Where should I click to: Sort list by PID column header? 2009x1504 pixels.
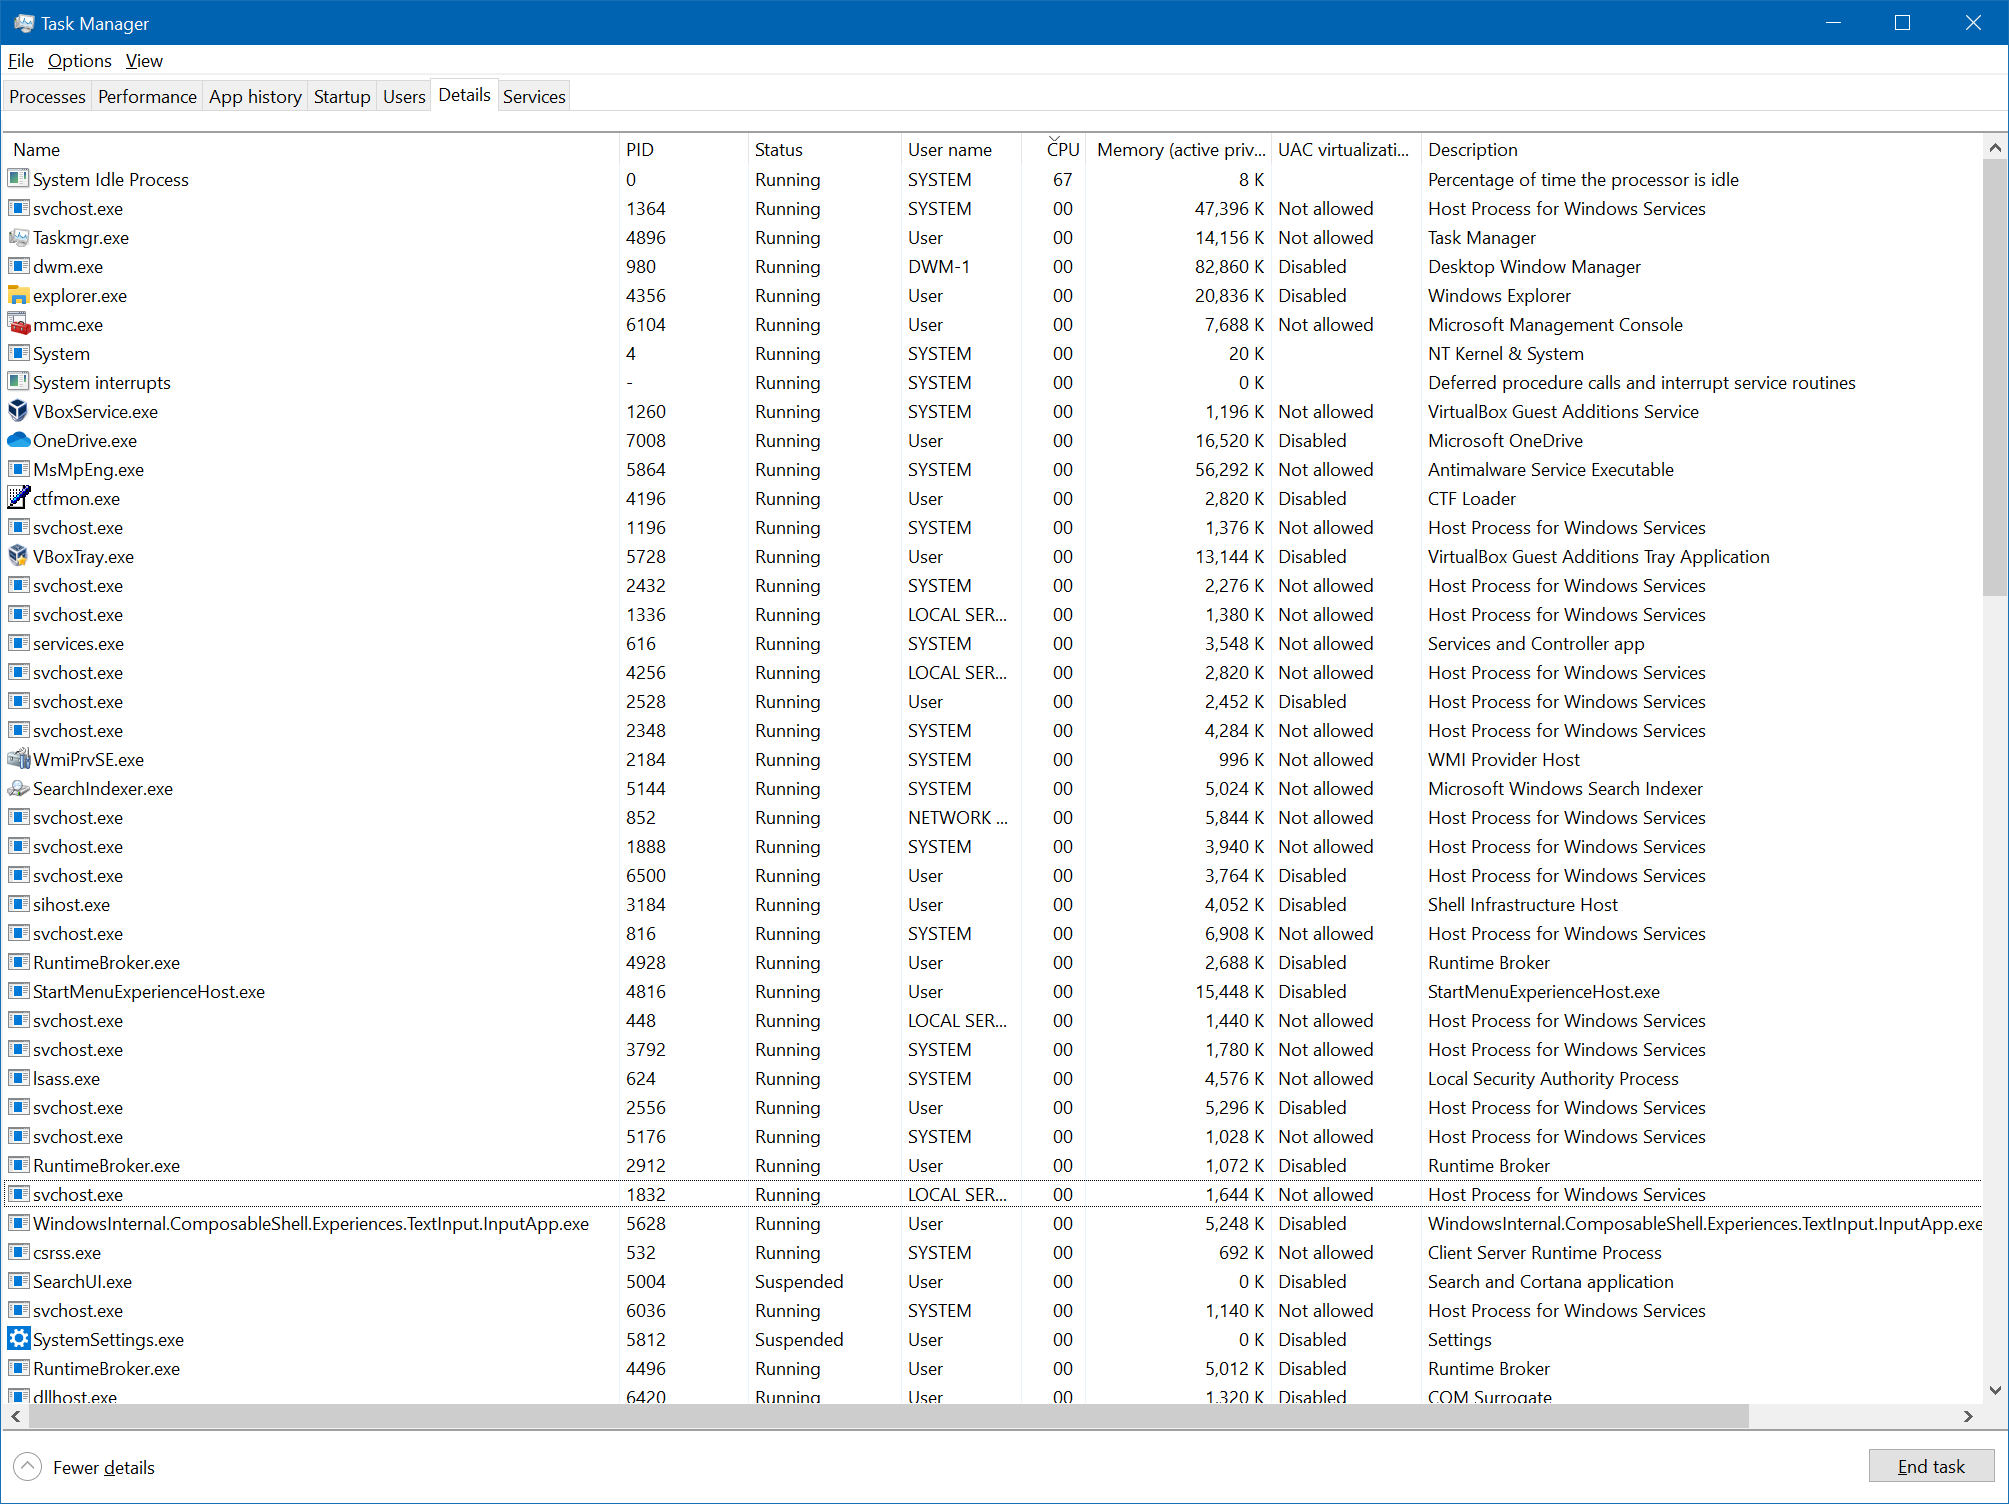640,150
